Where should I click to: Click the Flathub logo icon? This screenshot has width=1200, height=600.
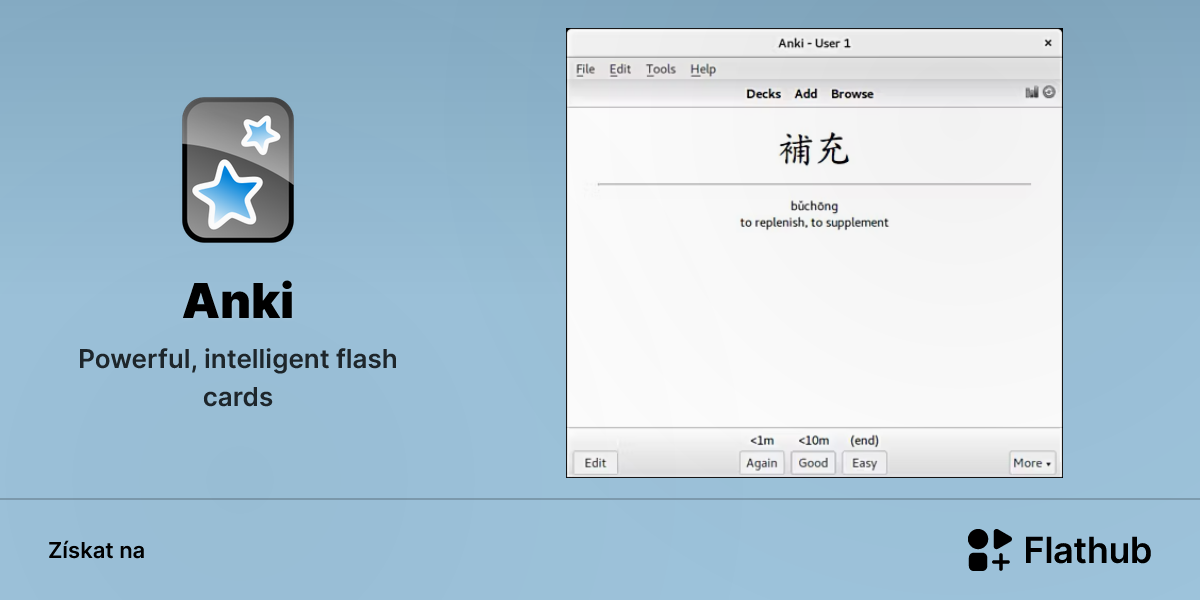(989, 550)
